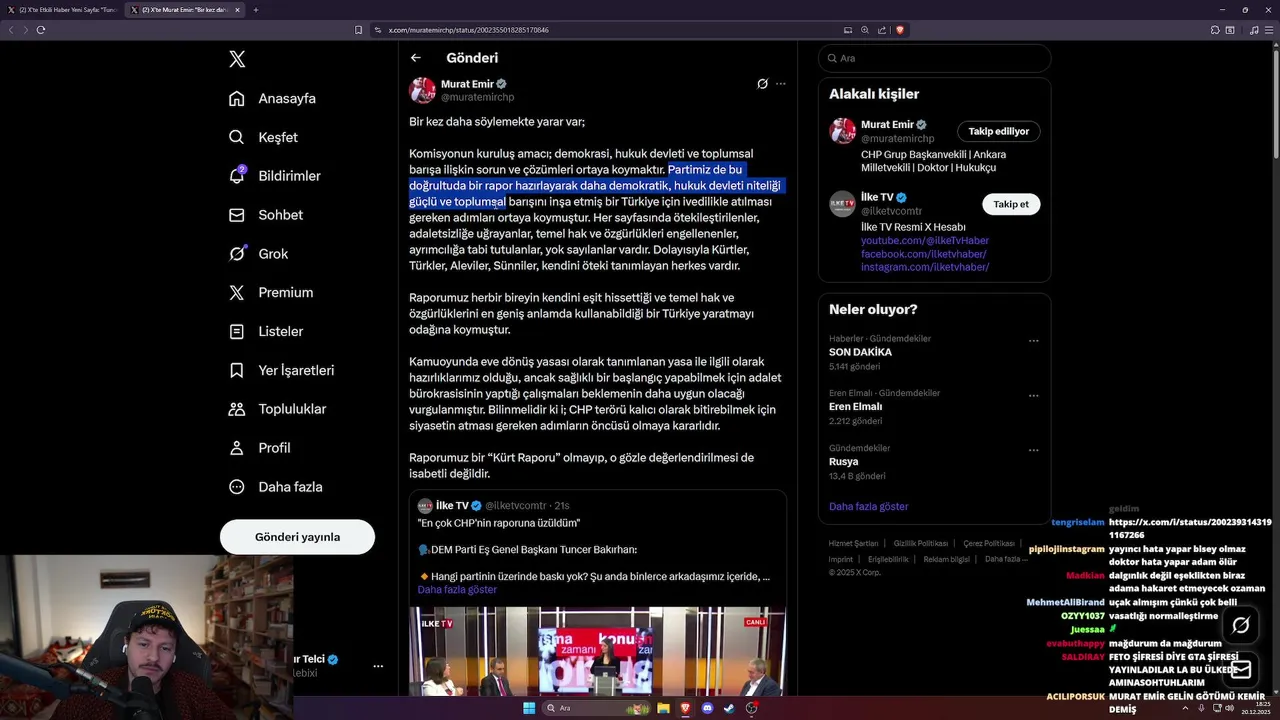Click the Listeler list icon
The image size is (1280, 720).
(237, 331)
